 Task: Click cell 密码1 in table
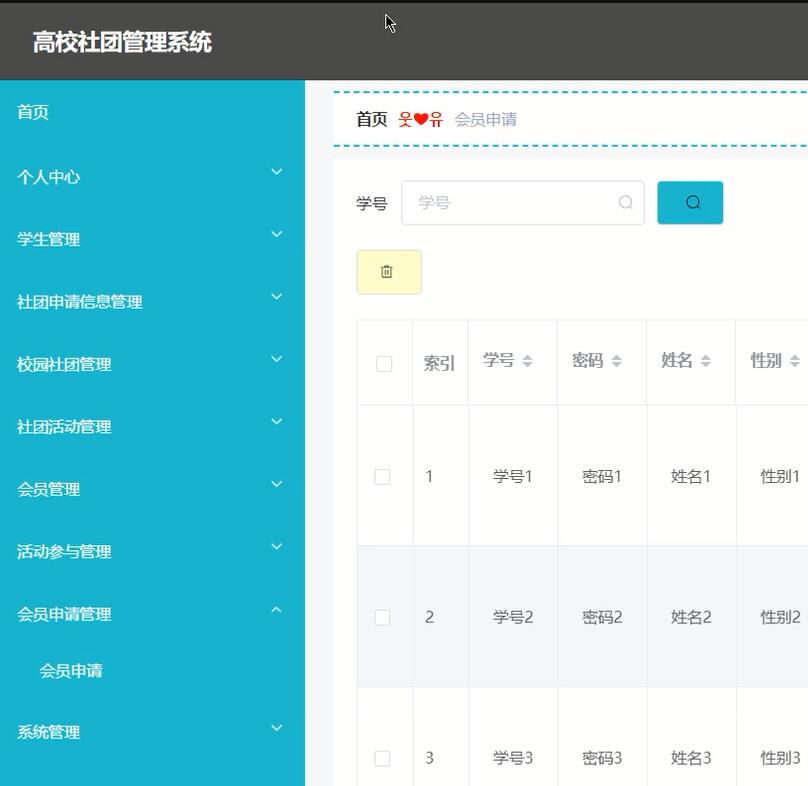[x=602, y=476]
